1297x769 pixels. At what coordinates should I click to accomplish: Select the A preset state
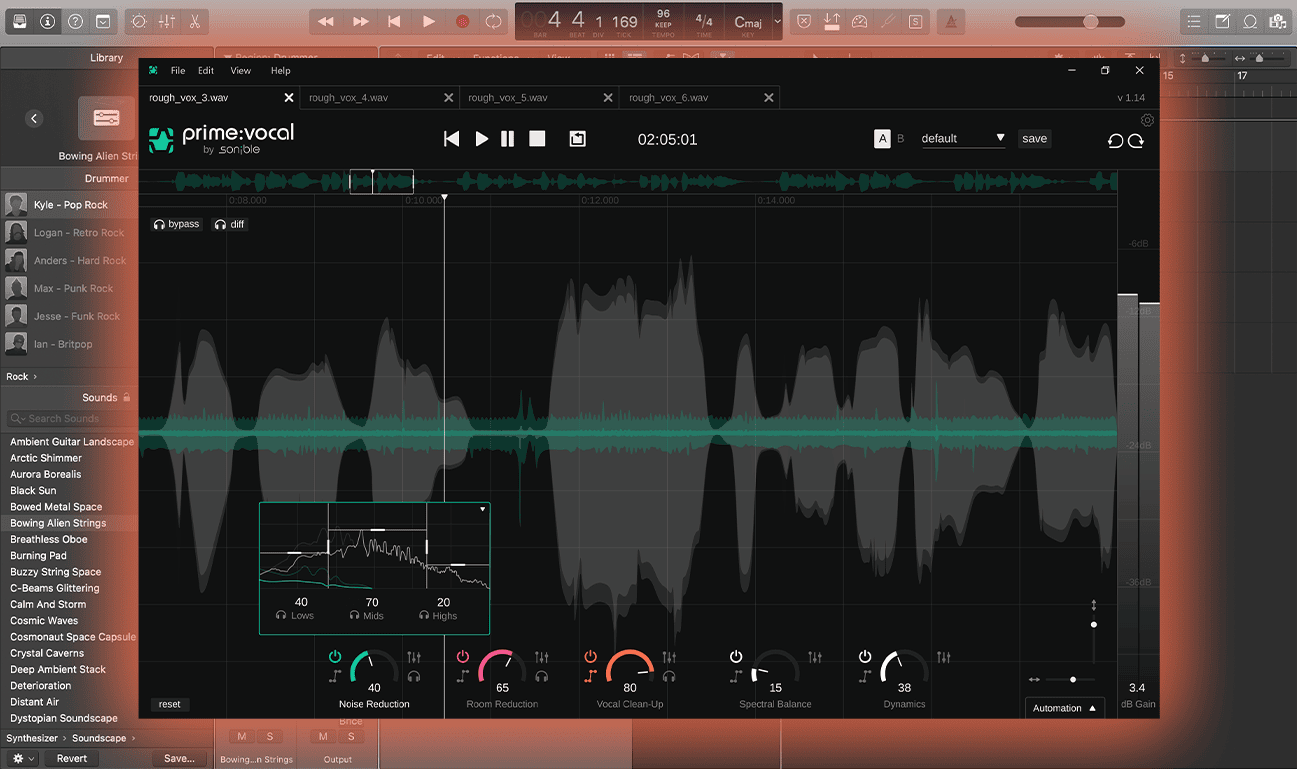(x=882, y=139)
